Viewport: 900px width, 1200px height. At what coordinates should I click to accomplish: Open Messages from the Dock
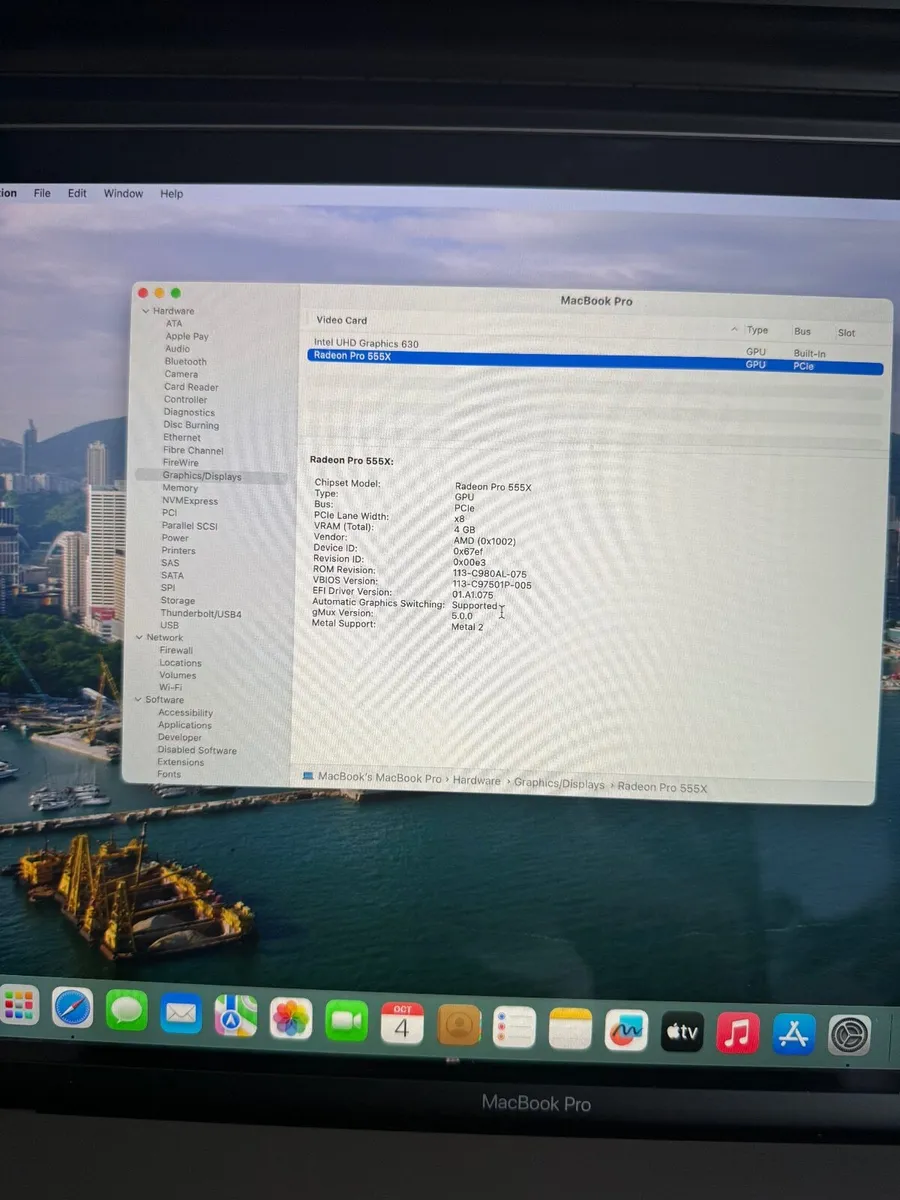point(126,1010)
